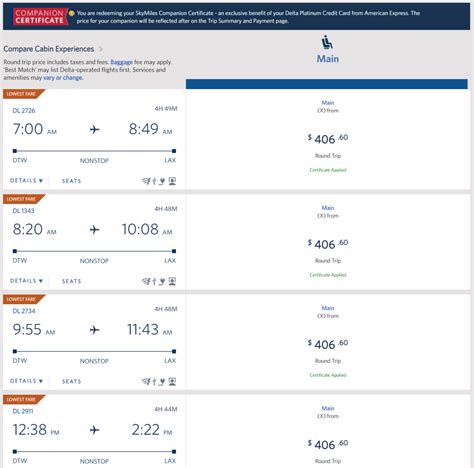Click the Main cabin seat icon
This screenshot has width=474, height=468.
pyautogui.click(x=327, y=43)
